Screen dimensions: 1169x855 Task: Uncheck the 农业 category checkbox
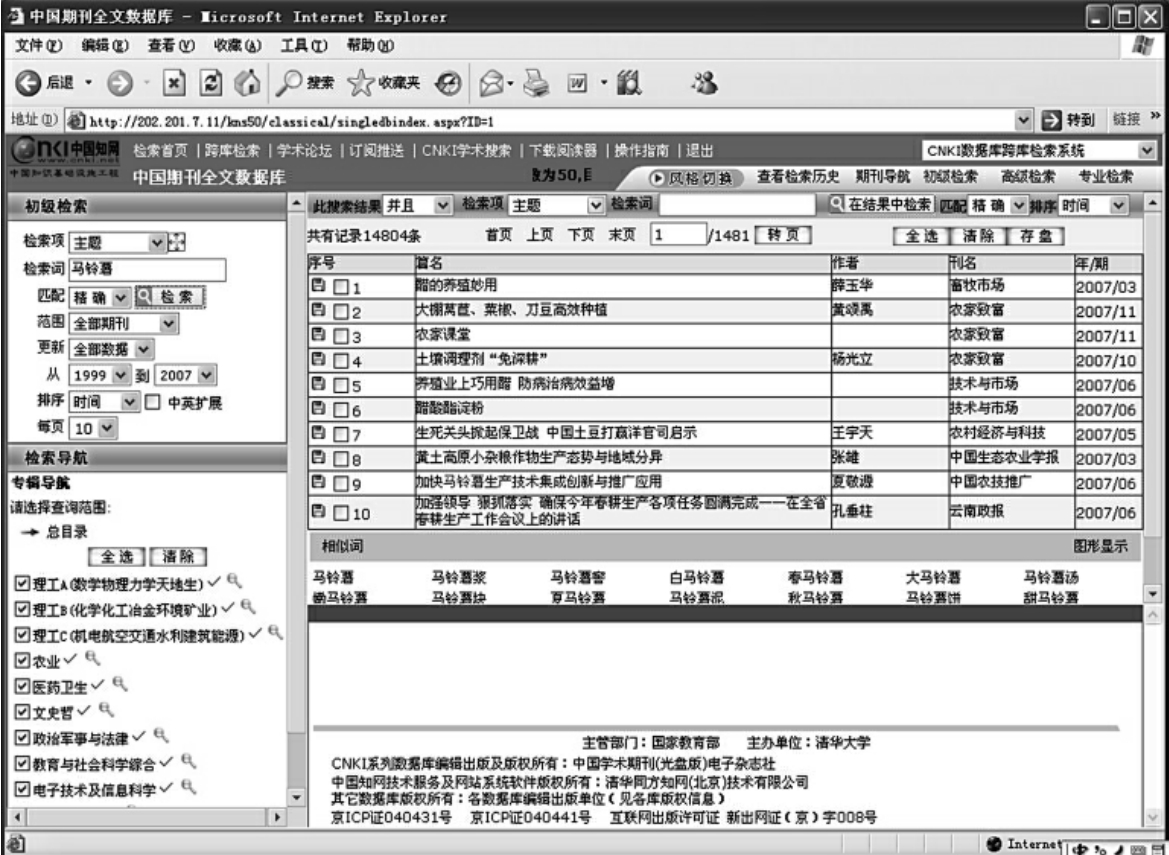click(22, 660)
